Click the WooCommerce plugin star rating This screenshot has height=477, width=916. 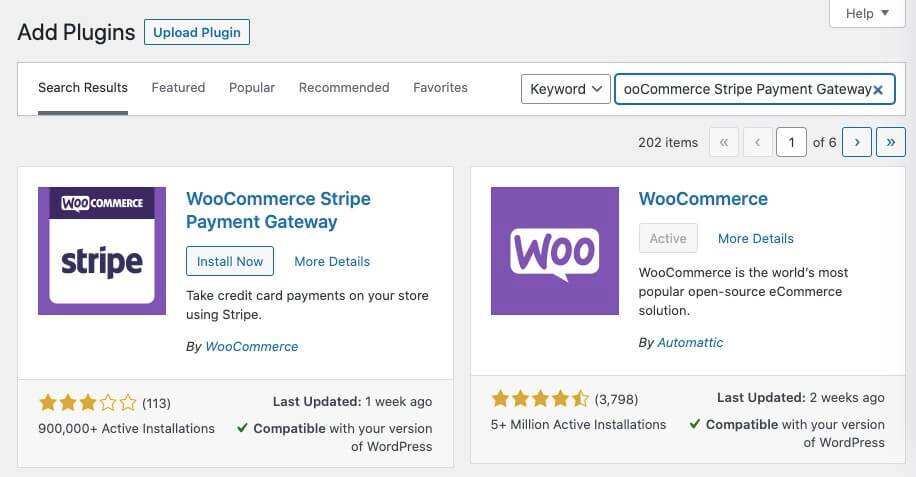click(x=540, y=399)
